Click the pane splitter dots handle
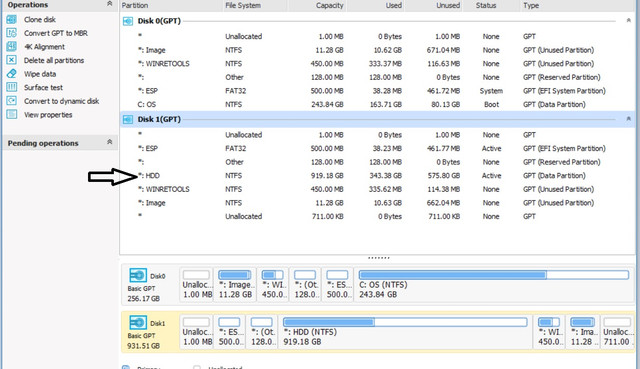Screen dimensions: 640x369 click(x=378, y=258)
